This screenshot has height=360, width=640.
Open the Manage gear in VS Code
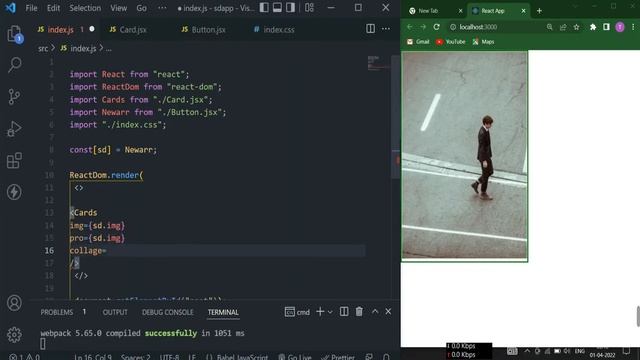(x=14, y=335)
